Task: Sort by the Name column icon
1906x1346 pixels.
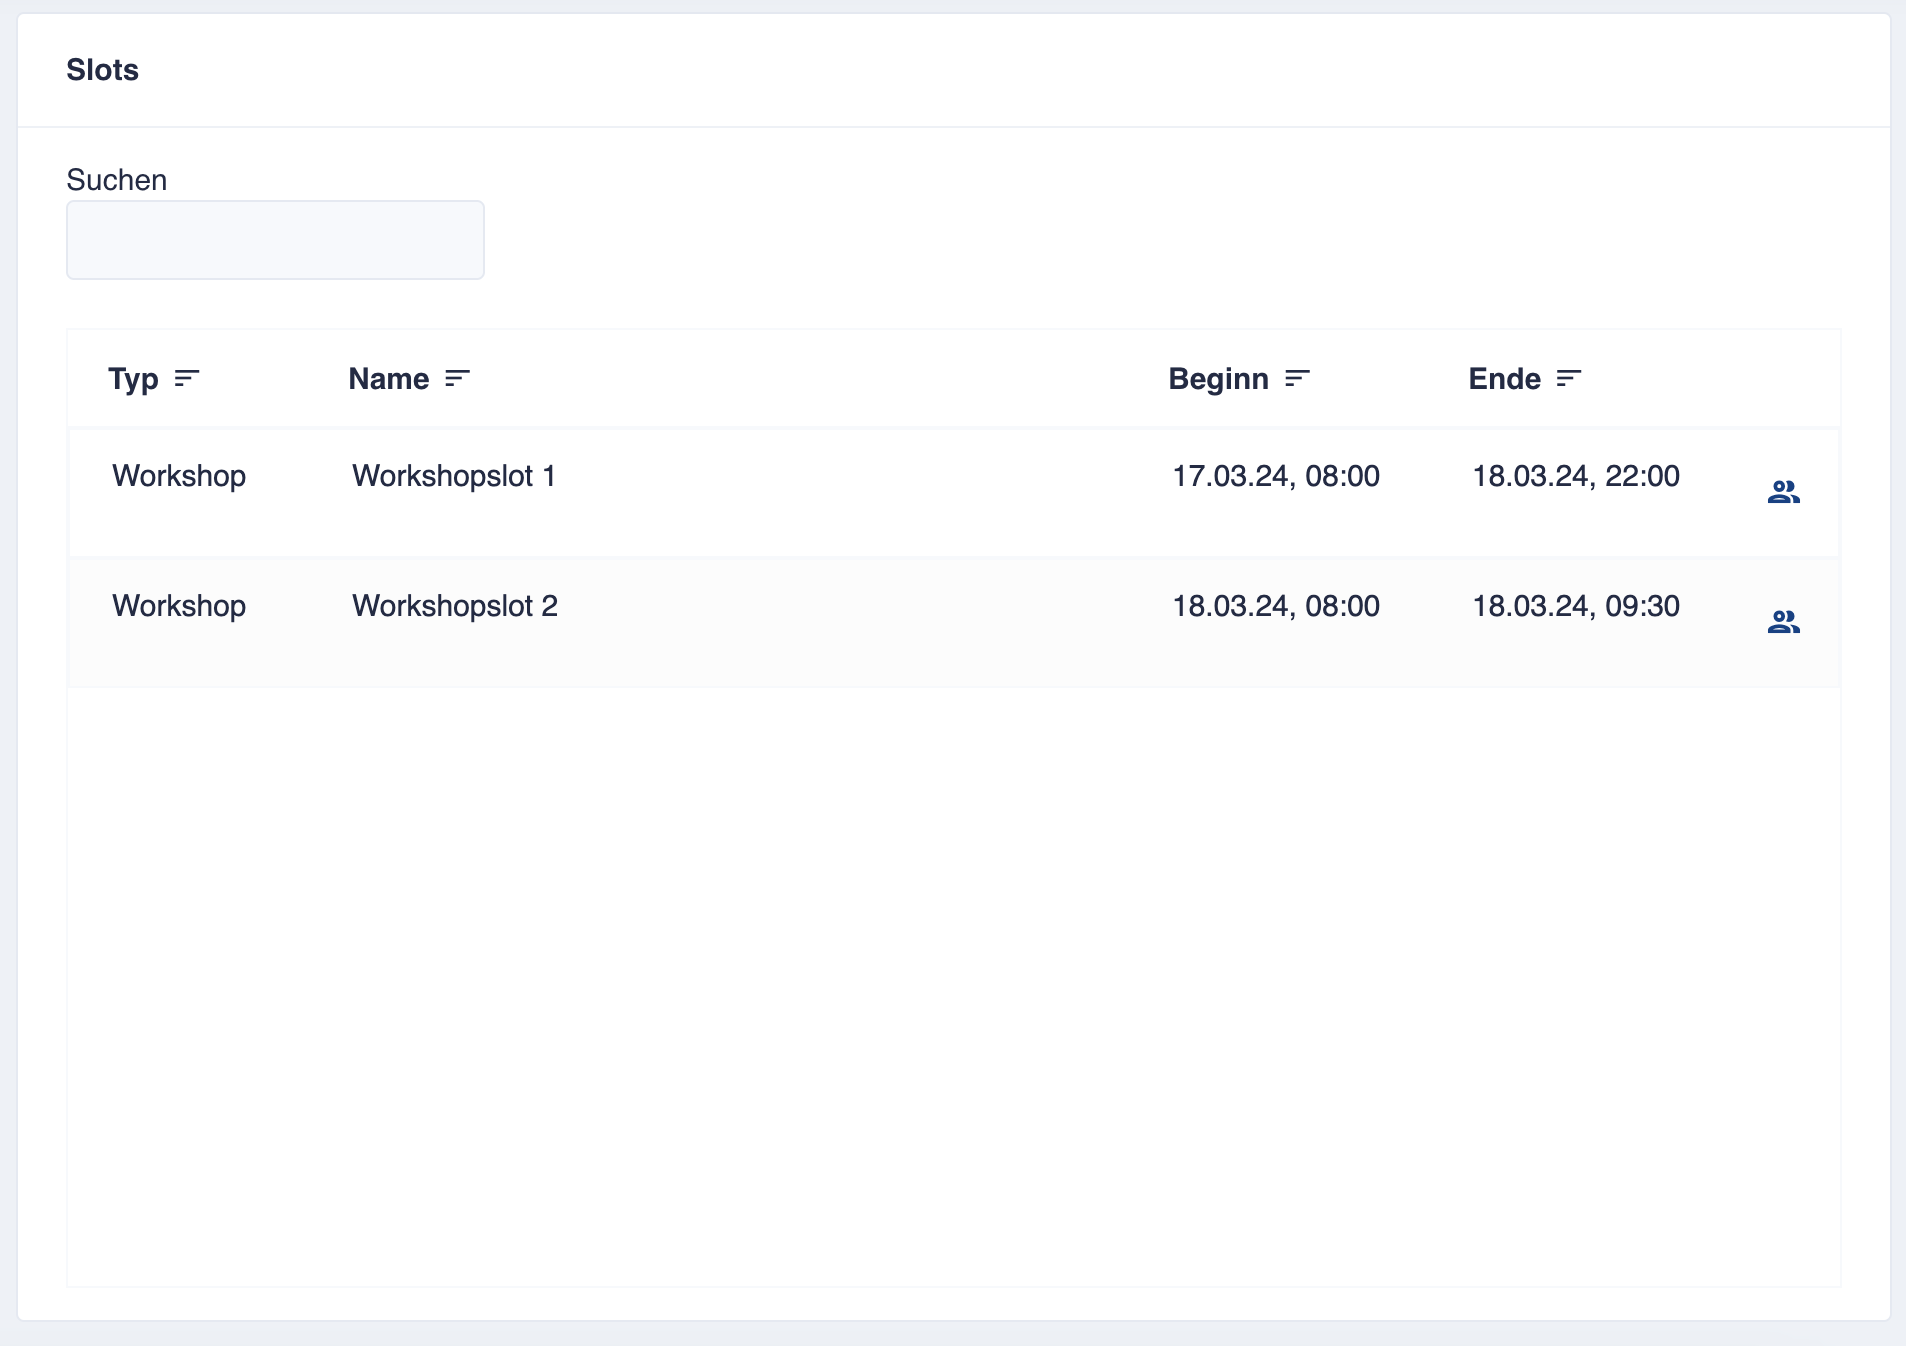Action: (457, 378)
